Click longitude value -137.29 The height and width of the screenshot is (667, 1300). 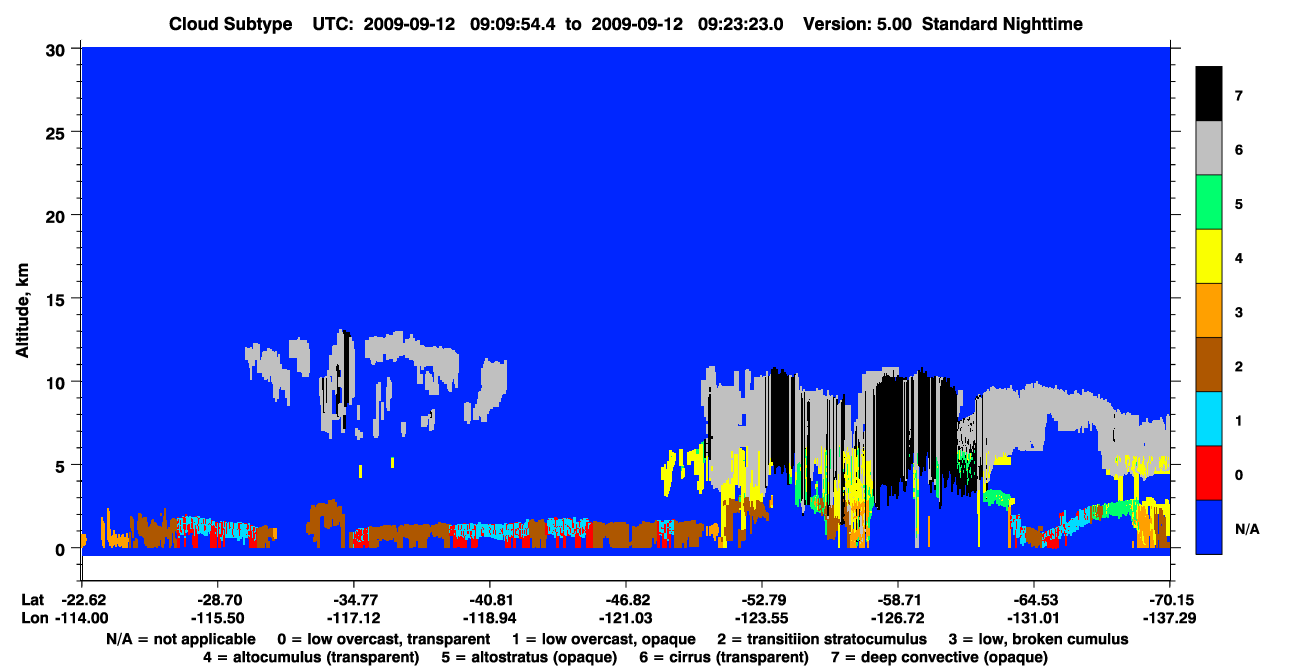(x=1170, y=619)
